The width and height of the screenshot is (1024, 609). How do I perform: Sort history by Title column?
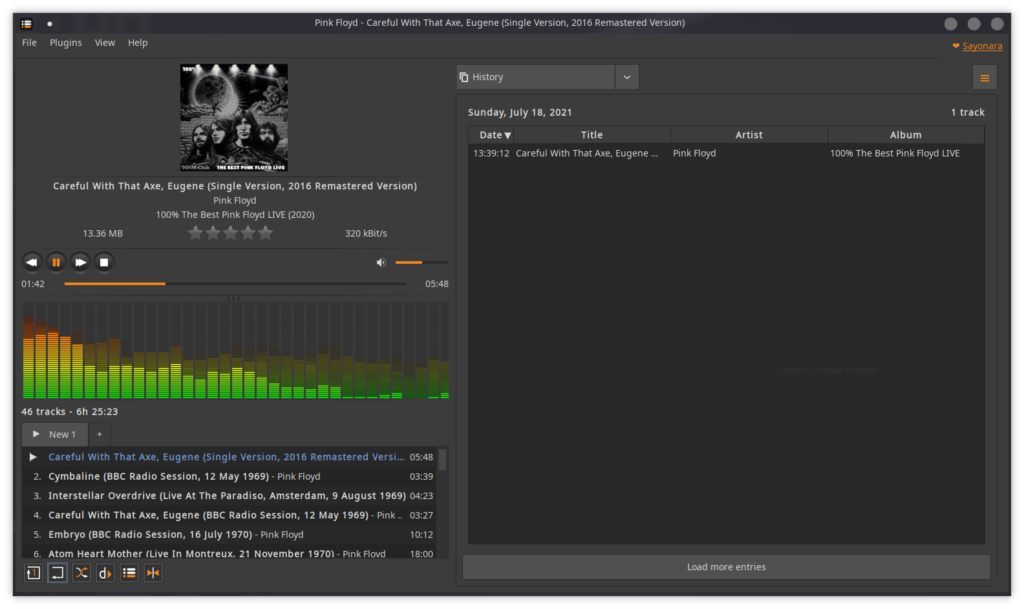(x=592, y=135)
